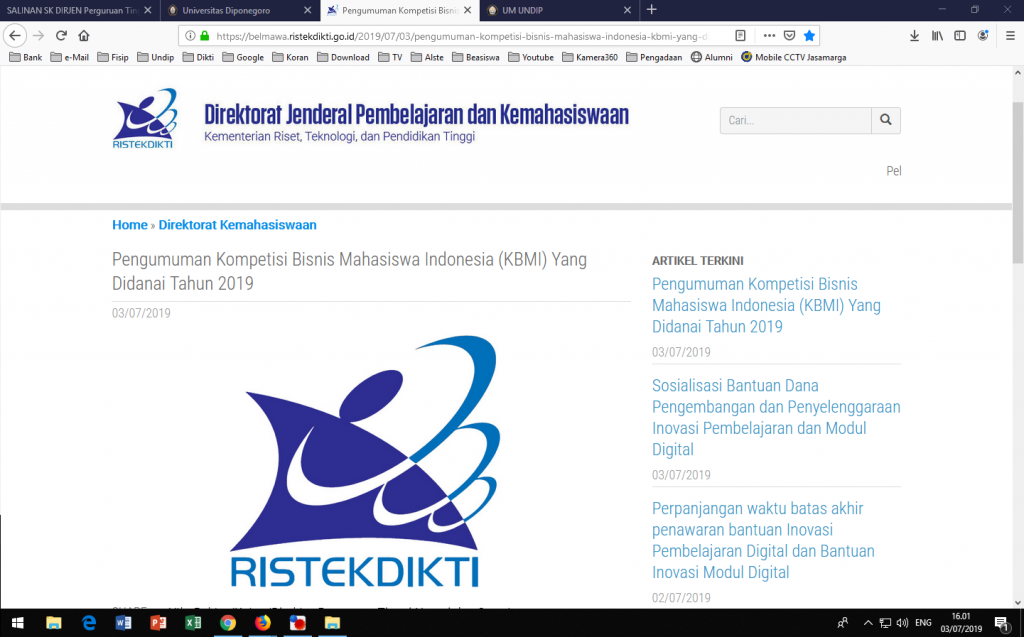This screenshot has height=637, width=1024.
Task: Toggle reader view icon in address bar
Action: point(740,36)
